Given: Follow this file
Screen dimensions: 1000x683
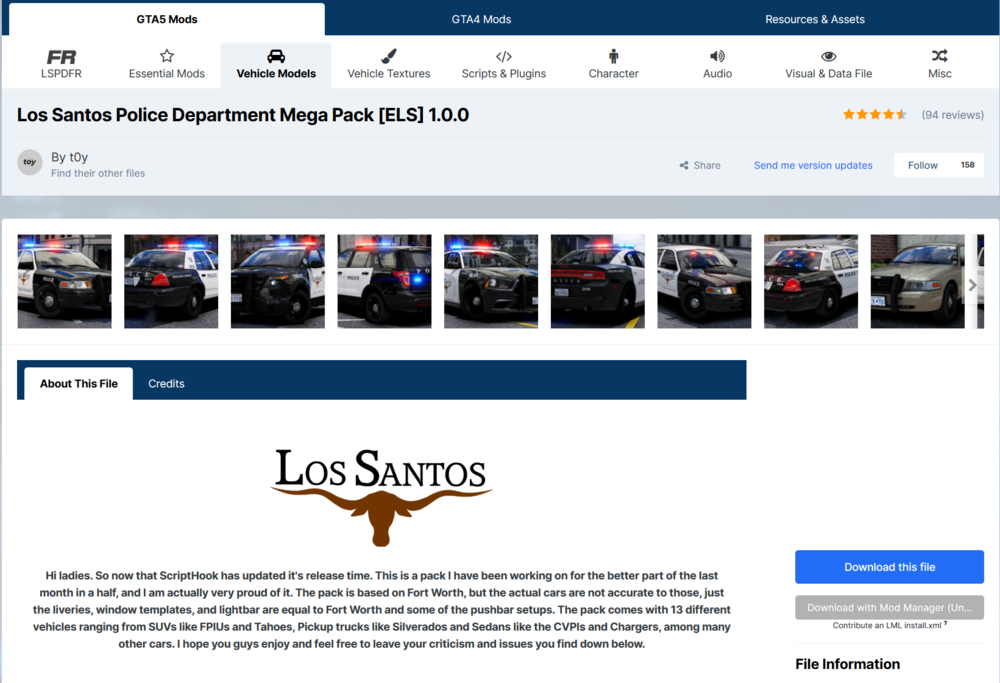Looking at the screenshot, I should pos(923,165).
